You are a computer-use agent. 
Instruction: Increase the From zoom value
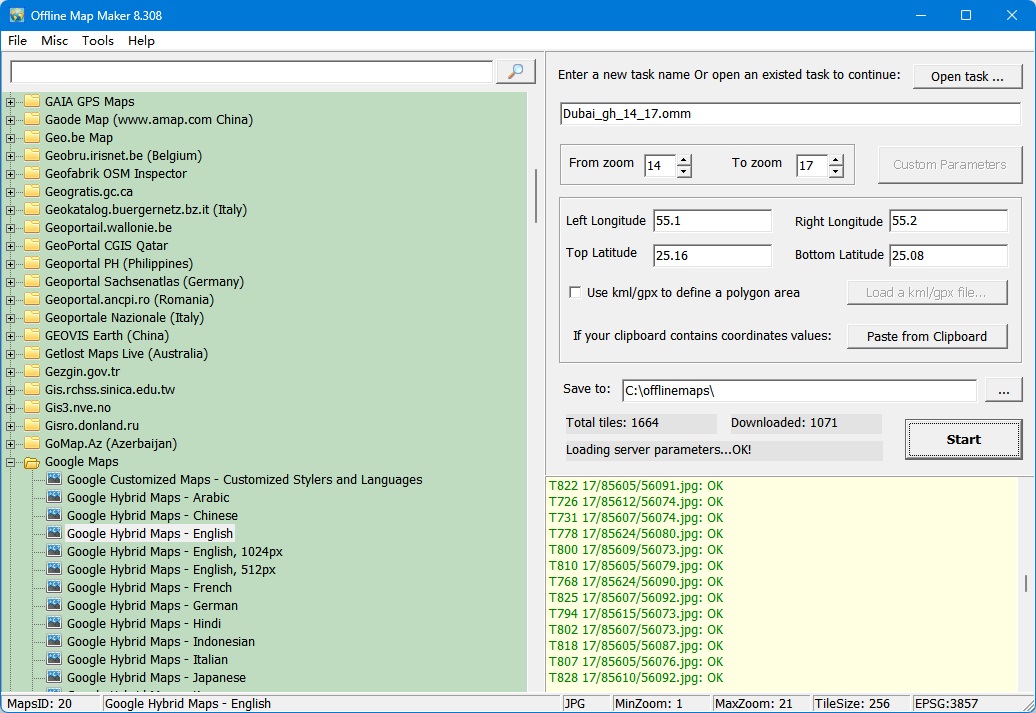pyautogui.click(x=684, y=159)
